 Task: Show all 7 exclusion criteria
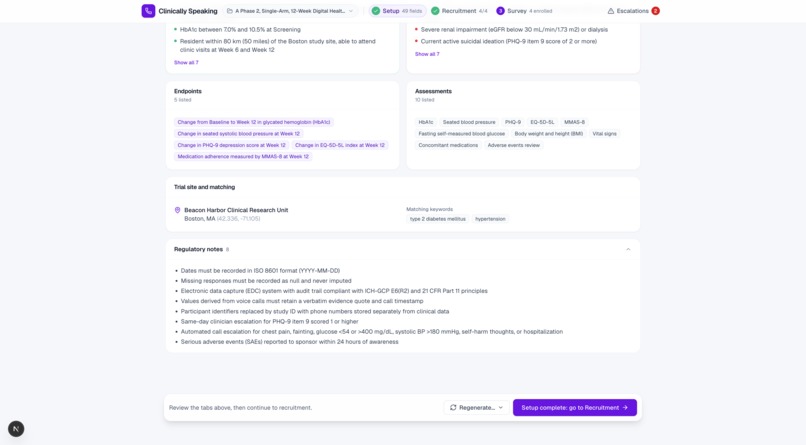(427, 54)
